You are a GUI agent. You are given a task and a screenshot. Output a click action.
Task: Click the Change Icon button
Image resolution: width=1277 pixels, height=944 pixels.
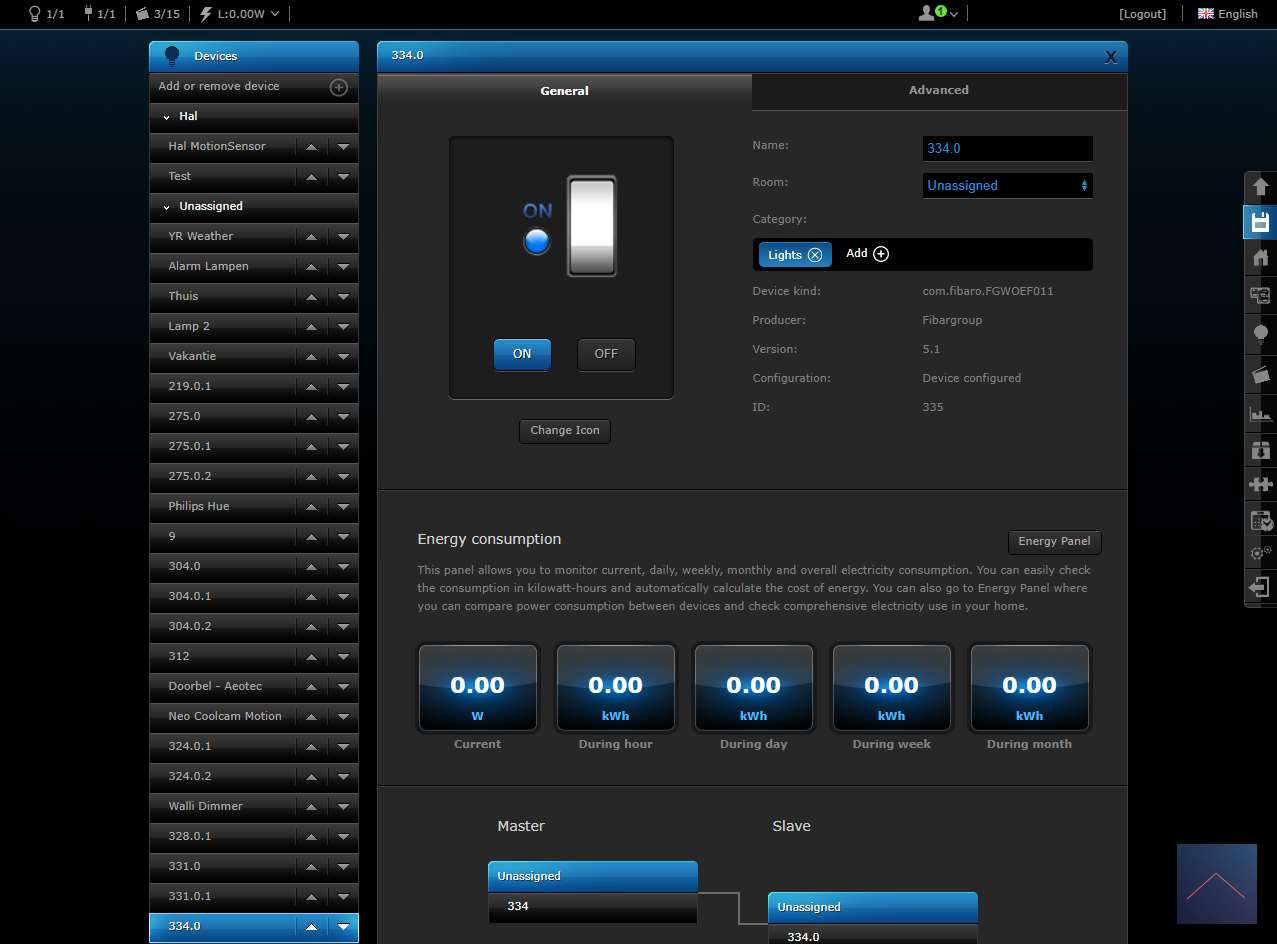[565, 430]
